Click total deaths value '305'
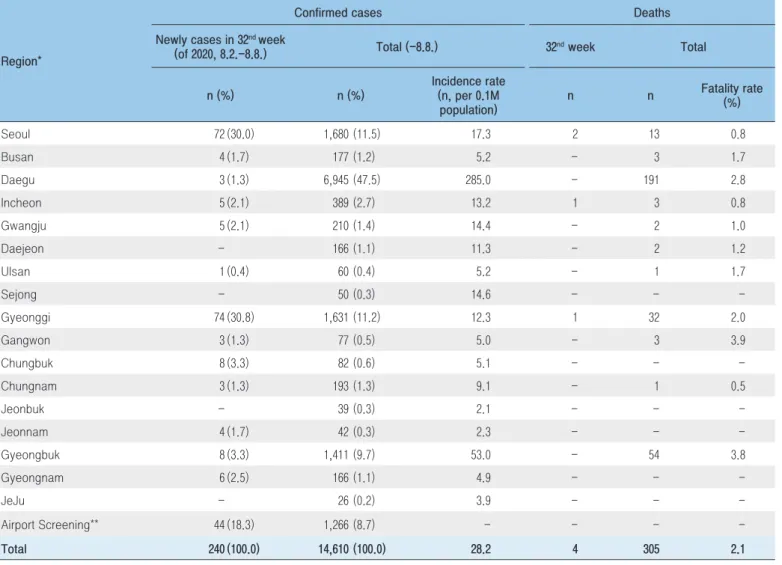 (651, 550)
